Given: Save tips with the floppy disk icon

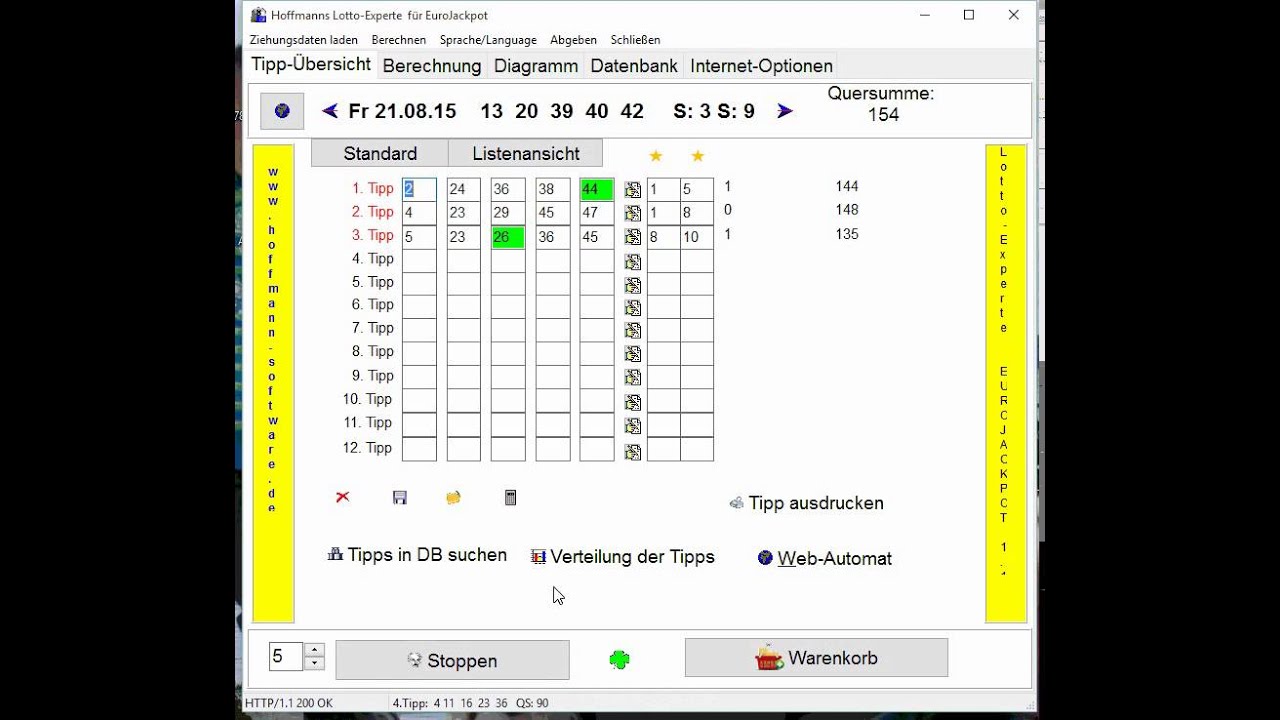Looking at the screenshot, I should pos(400,497).
